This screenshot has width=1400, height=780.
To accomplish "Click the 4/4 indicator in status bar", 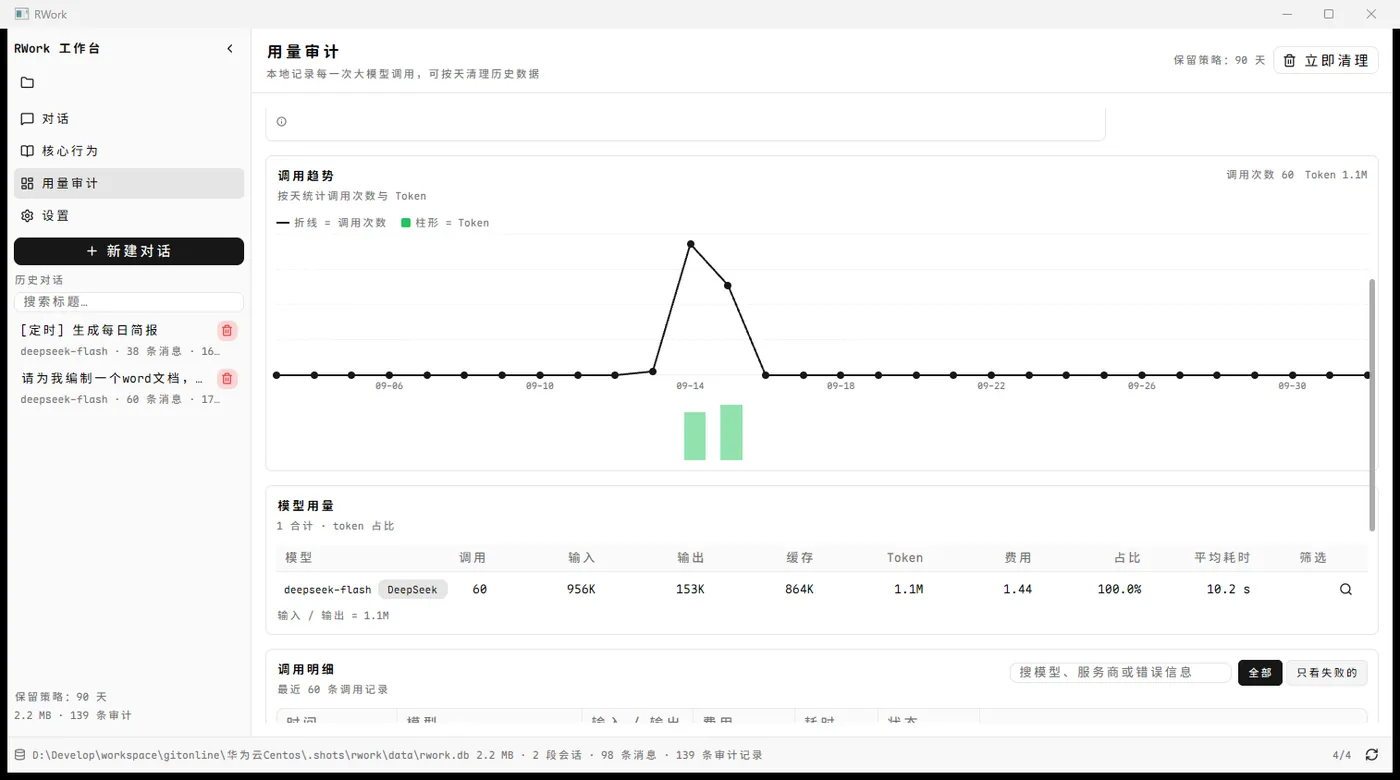I will click(1342, 755).
